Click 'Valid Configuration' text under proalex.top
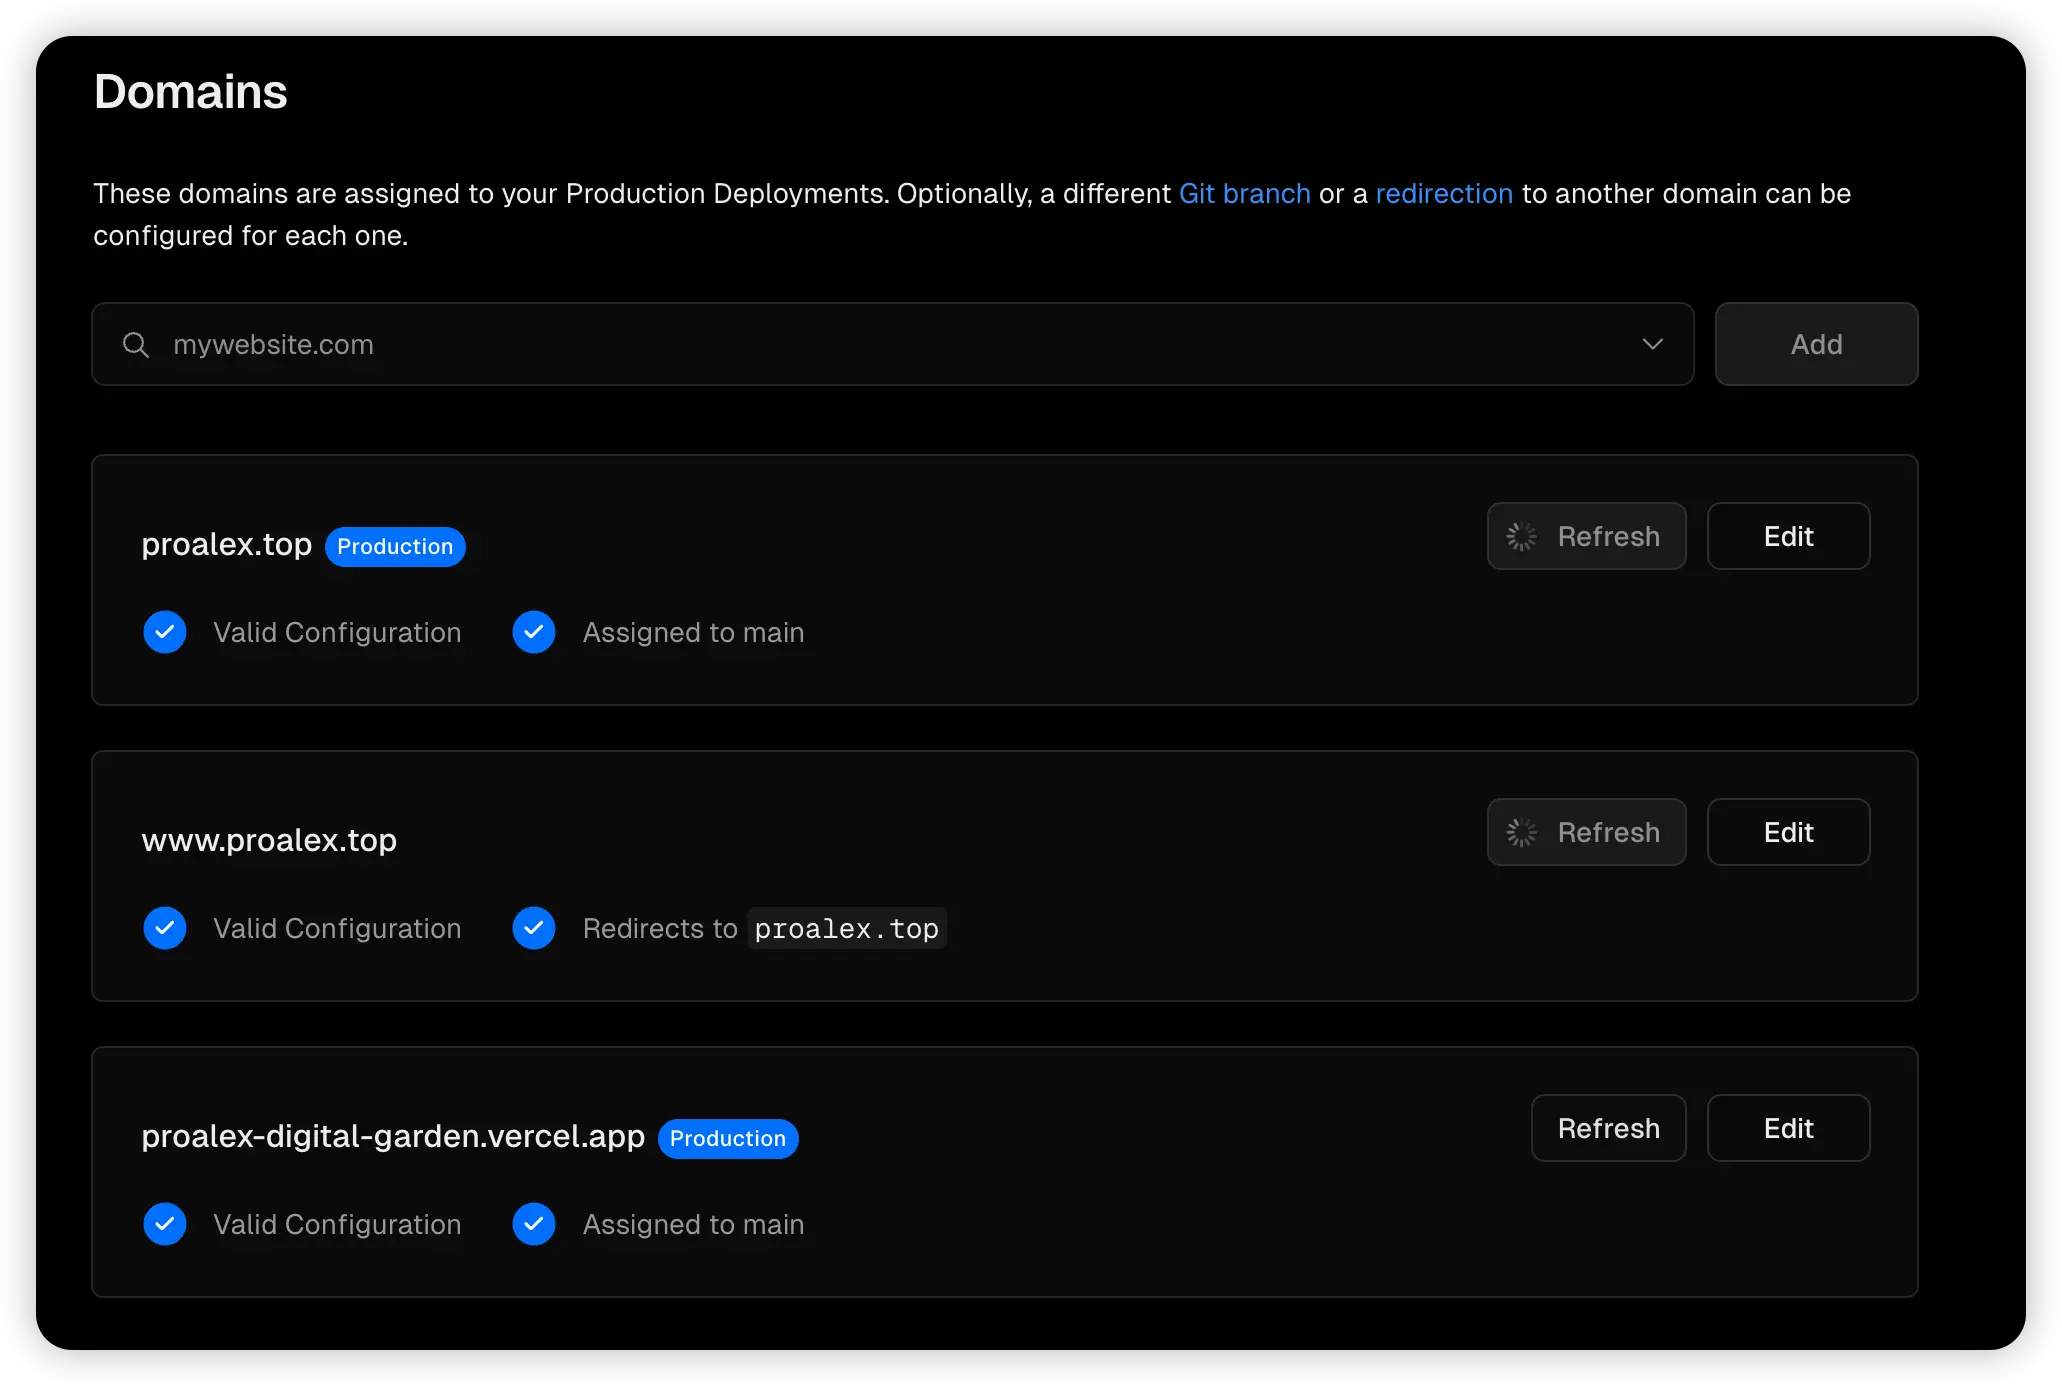The image size is (2062, 1386). point(337,632)
